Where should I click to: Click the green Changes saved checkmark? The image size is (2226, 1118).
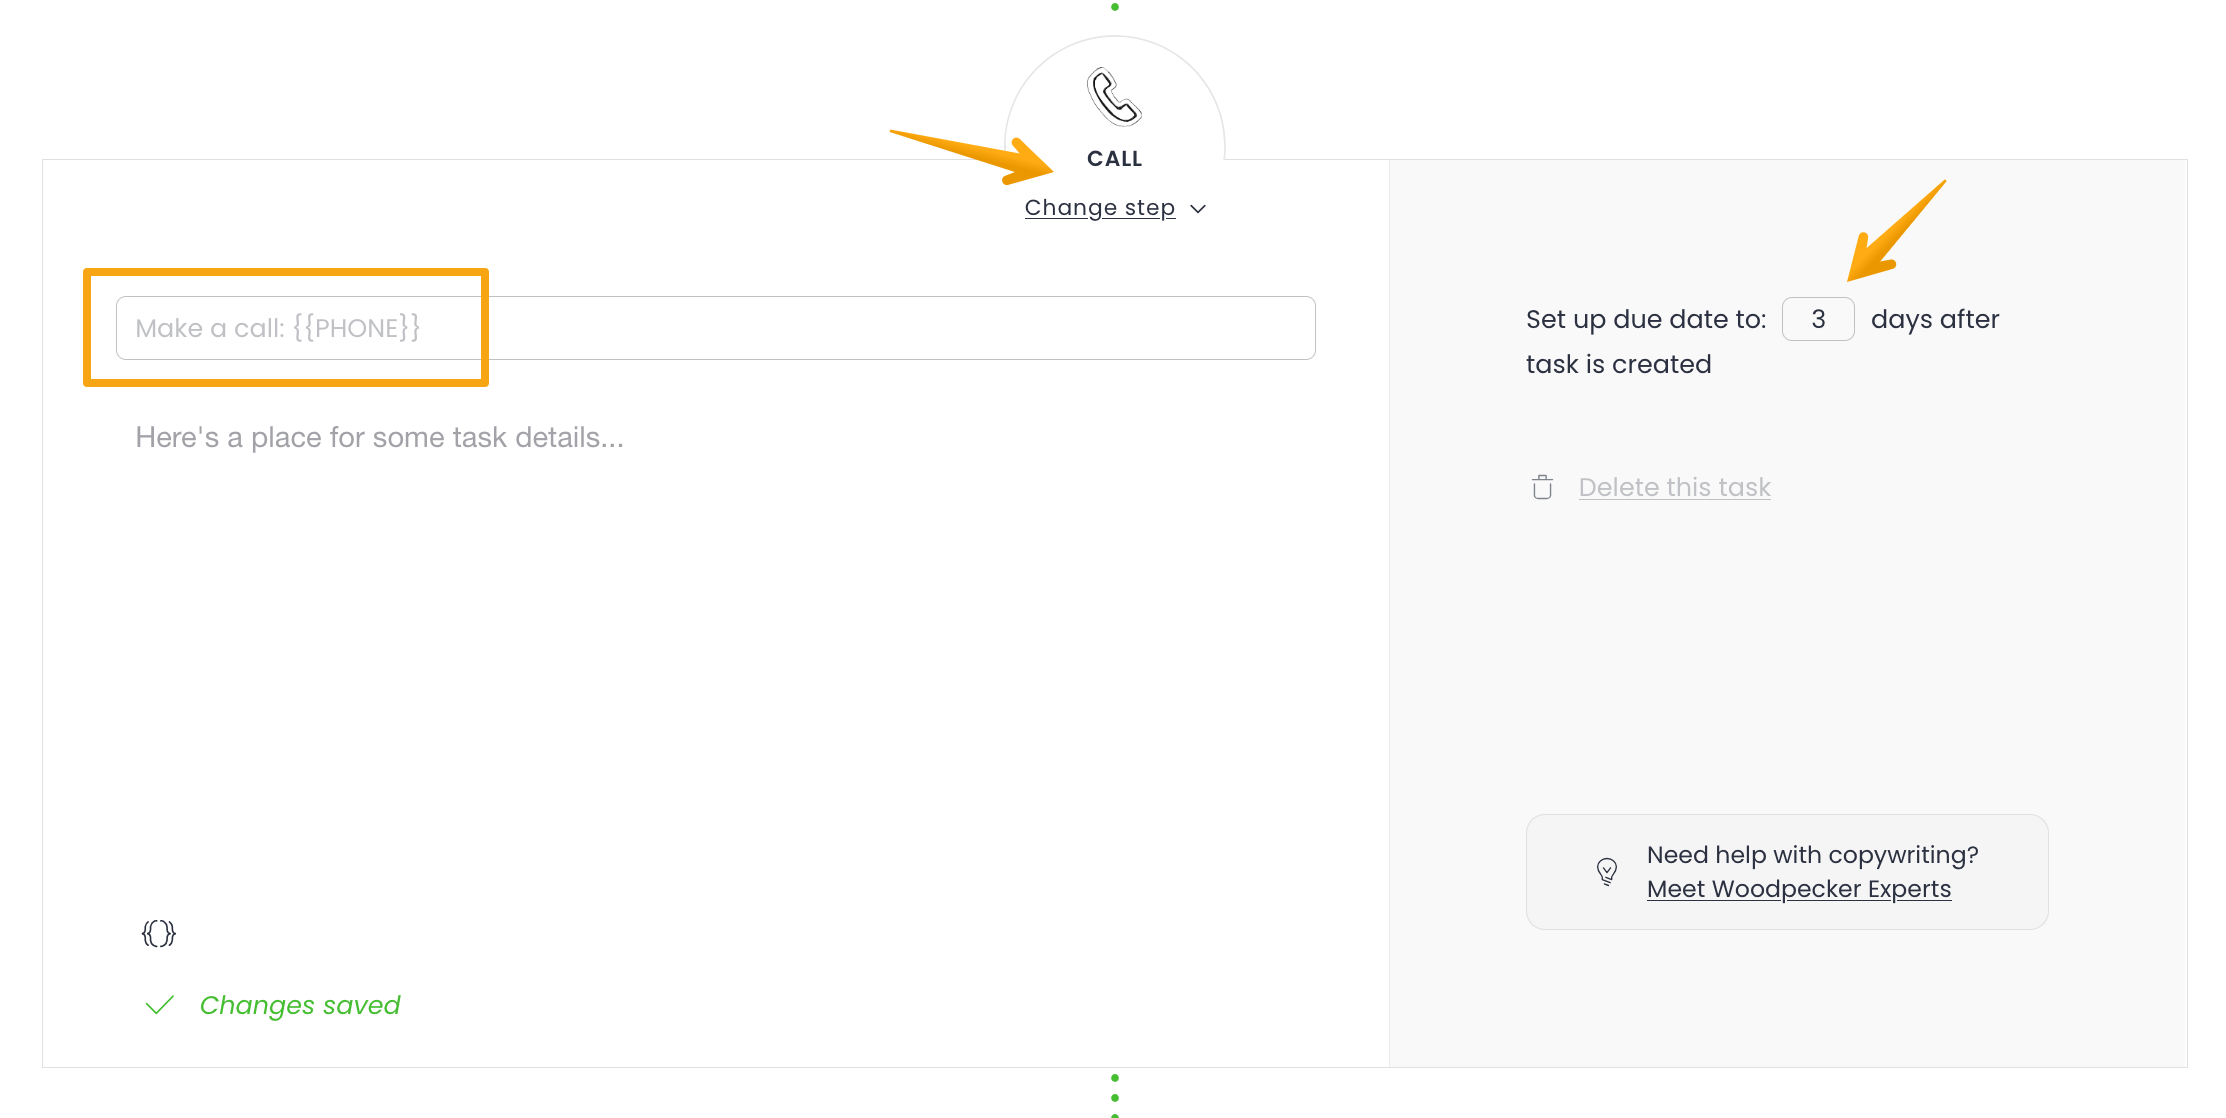point(160,1005)
